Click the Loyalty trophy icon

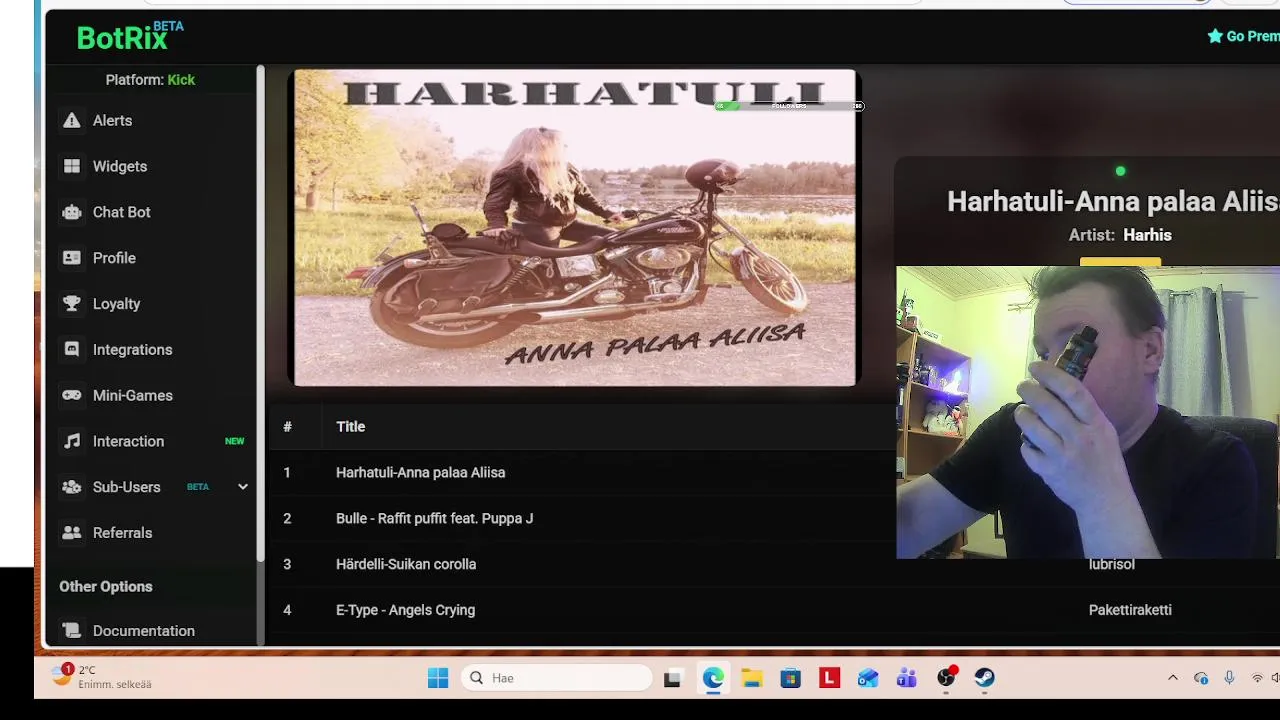point(71,304)
